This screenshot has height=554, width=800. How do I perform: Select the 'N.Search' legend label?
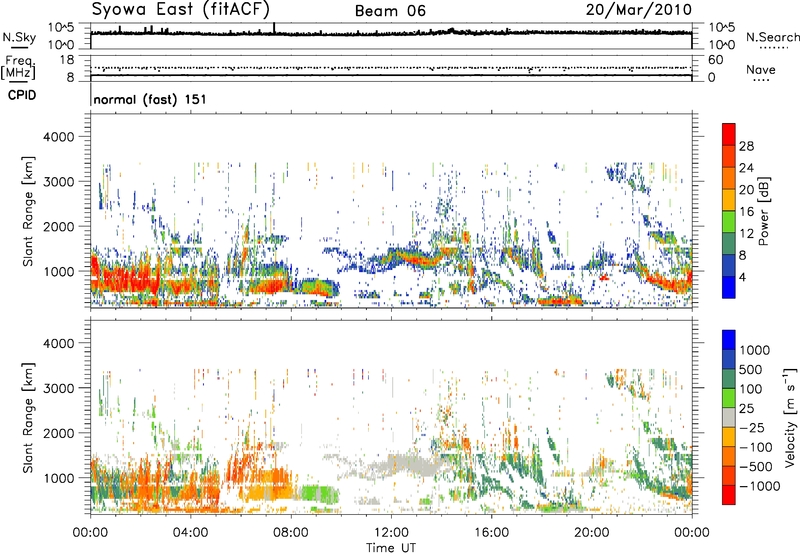(772, 37)
